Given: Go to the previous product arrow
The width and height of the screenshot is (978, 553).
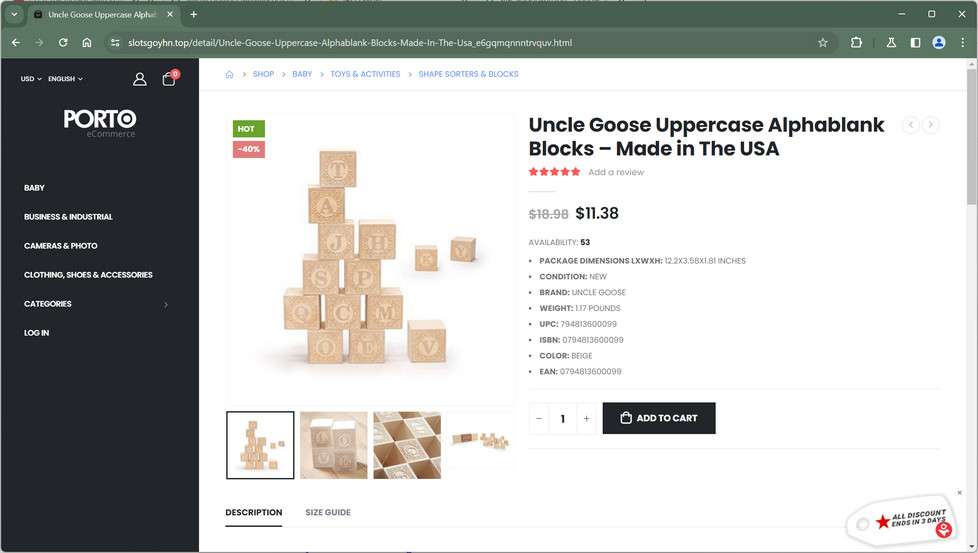Looking at the screenshot, I should point(910,125).
